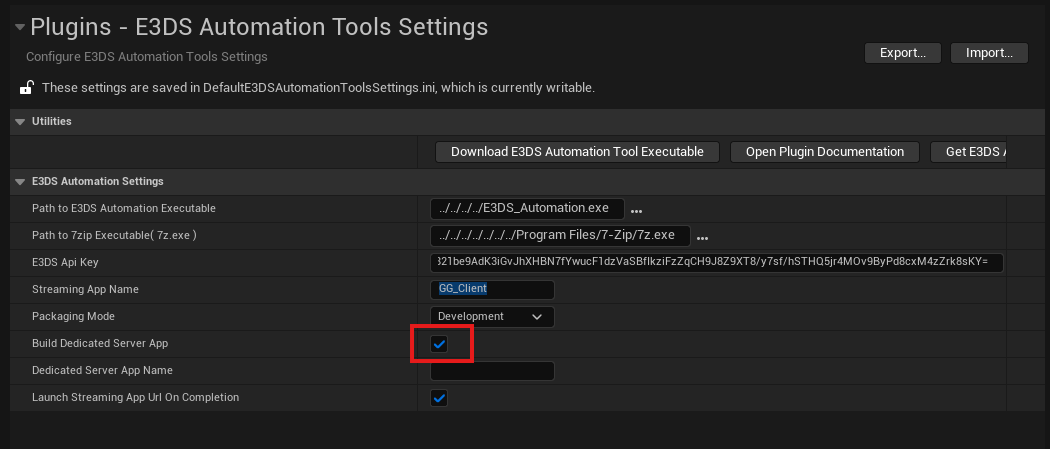Image resolution: width=1050 pixels, height=449 pixels.
Task: Click browse ellipsis for 7zip Executable path
Action: [x=702, y=237]
